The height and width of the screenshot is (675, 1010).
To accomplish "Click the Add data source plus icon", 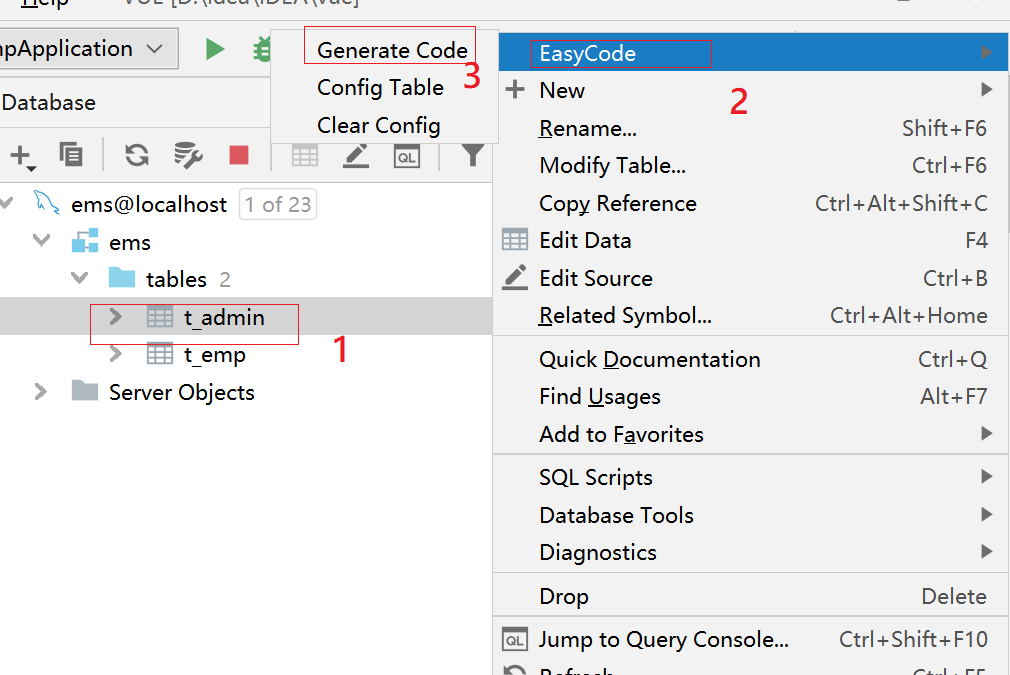I will [21, 155].
